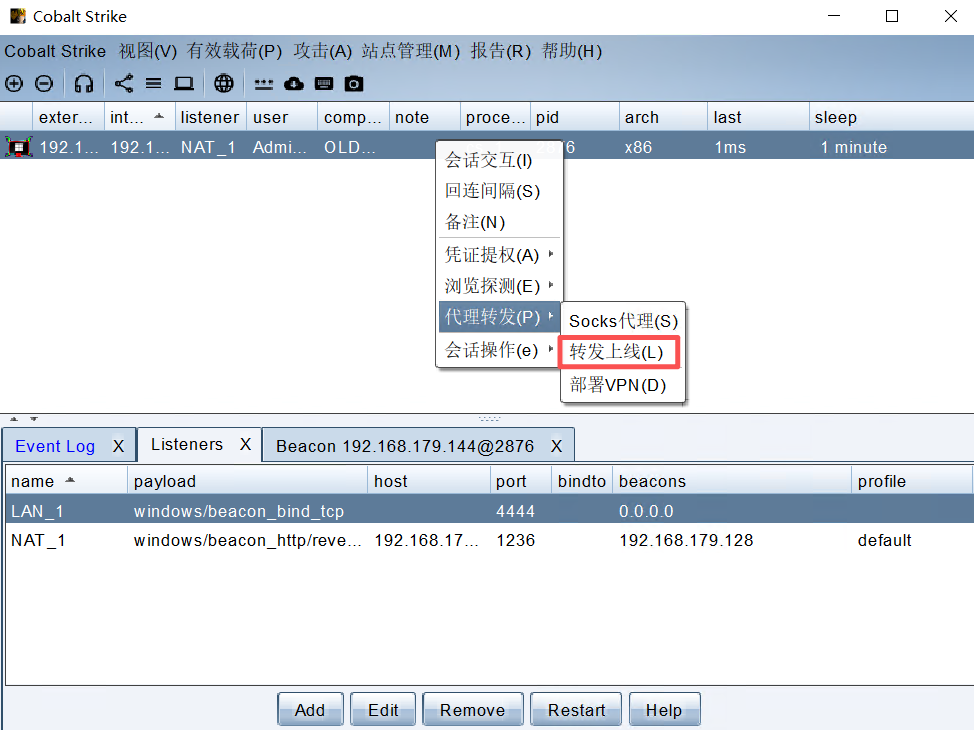Close the Listeners tab
The image size is (974, 730).
(245, 444)
